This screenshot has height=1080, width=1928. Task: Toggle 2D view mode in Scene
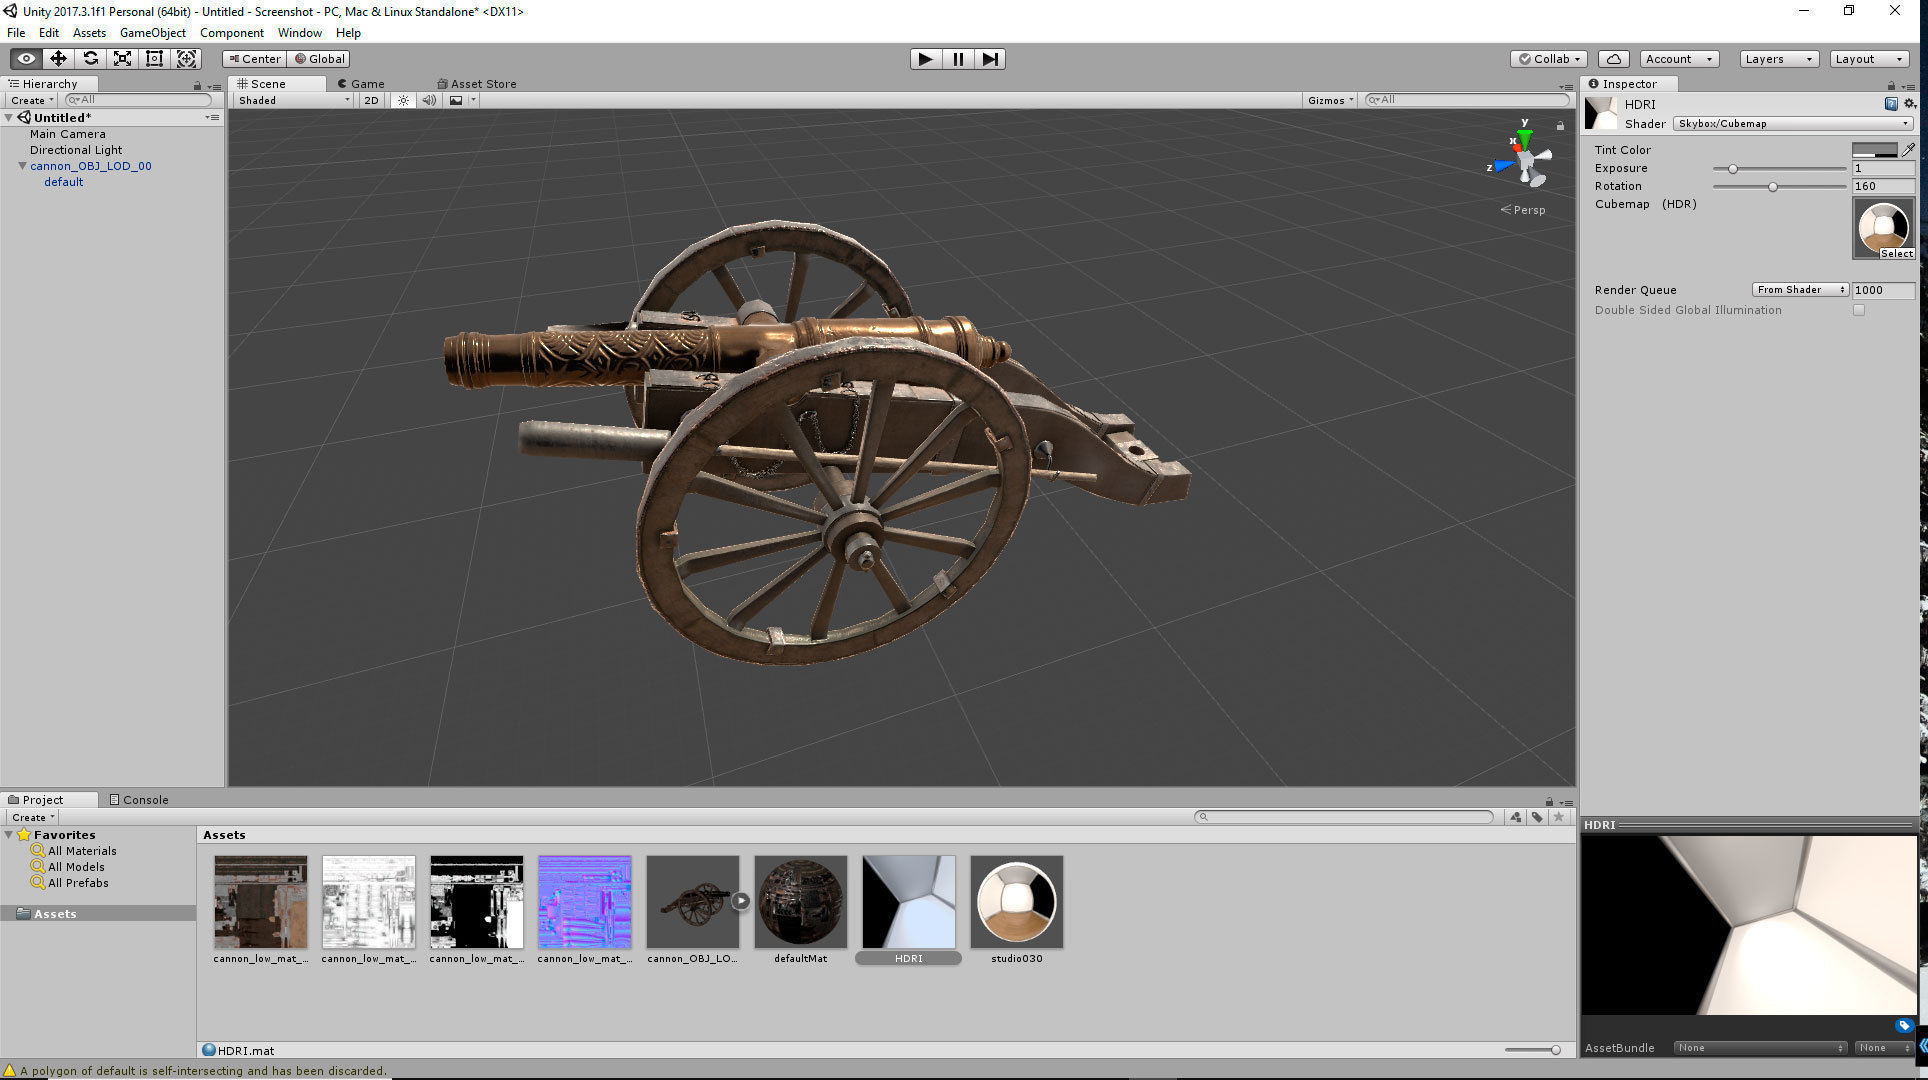coord(370,100)
